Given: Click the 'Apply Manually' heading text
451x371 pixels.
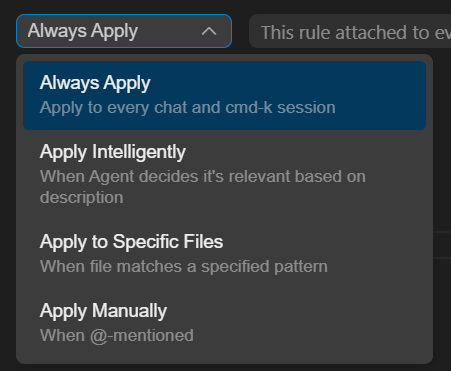Looking at the screenshot, I should (x=103, y=311).
